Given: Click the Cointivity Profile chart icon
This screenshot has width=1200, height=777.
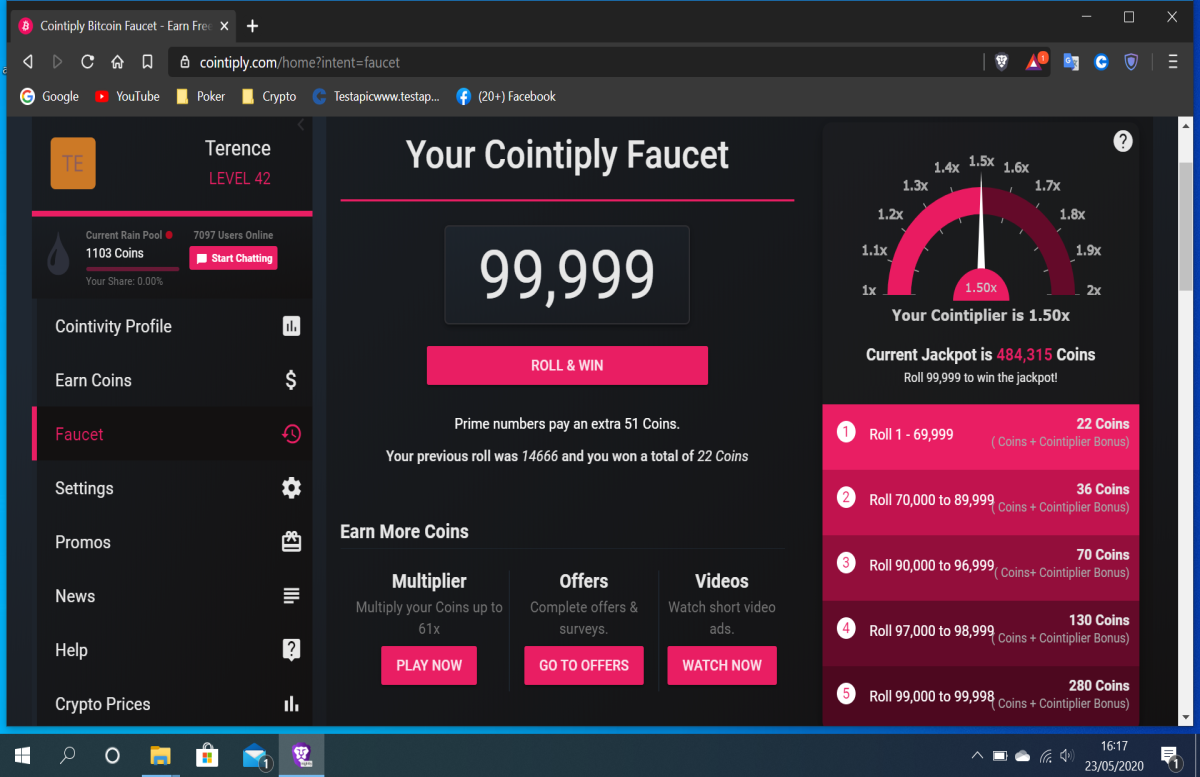Looking at the screenshot, I should (291, 326).
